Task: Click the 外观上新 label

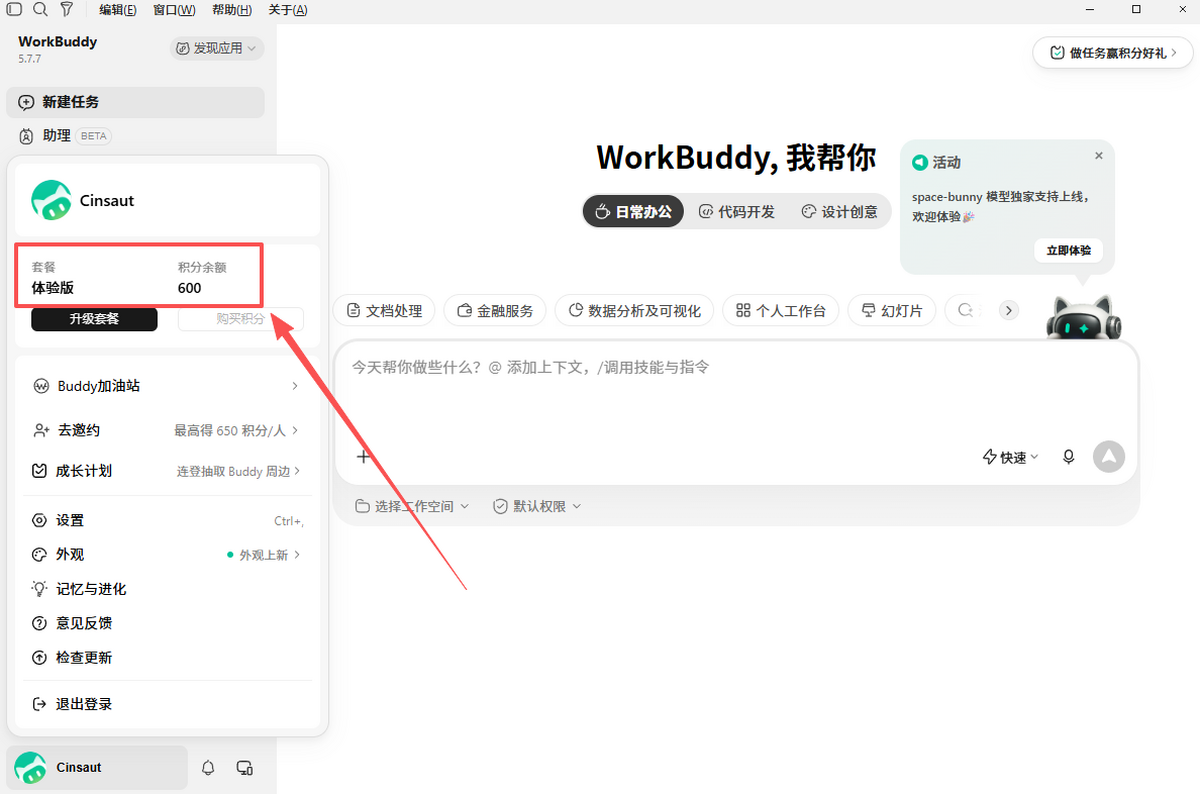Action: coord(263,555)
